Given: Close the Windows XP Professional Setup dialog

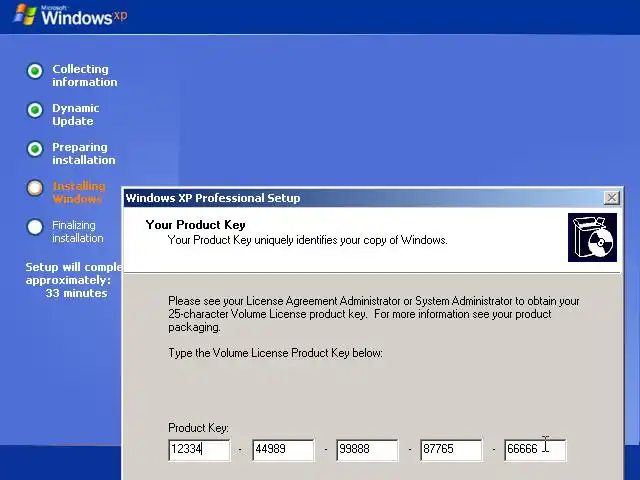Looking at the screenshot, I should (x=611, y=198).
